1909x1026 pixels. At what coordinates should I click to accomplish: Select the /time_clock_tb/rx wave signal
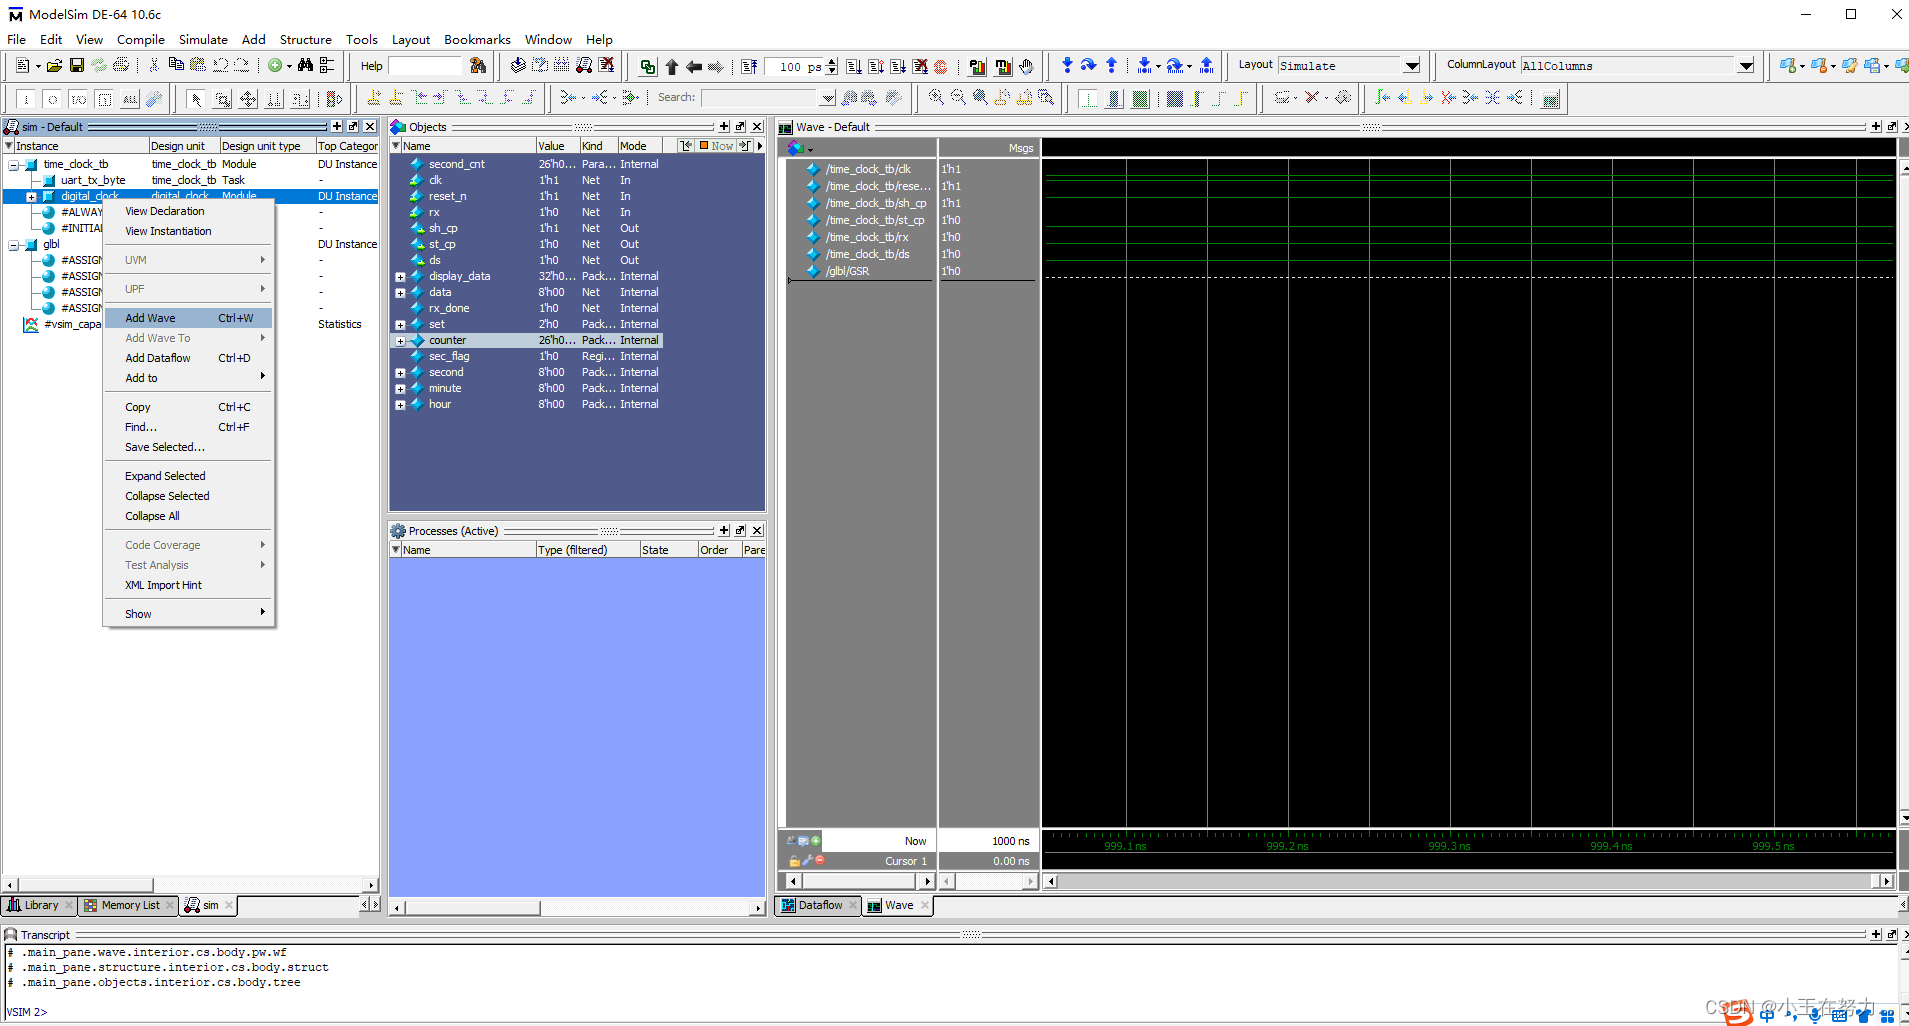(866, 237)
